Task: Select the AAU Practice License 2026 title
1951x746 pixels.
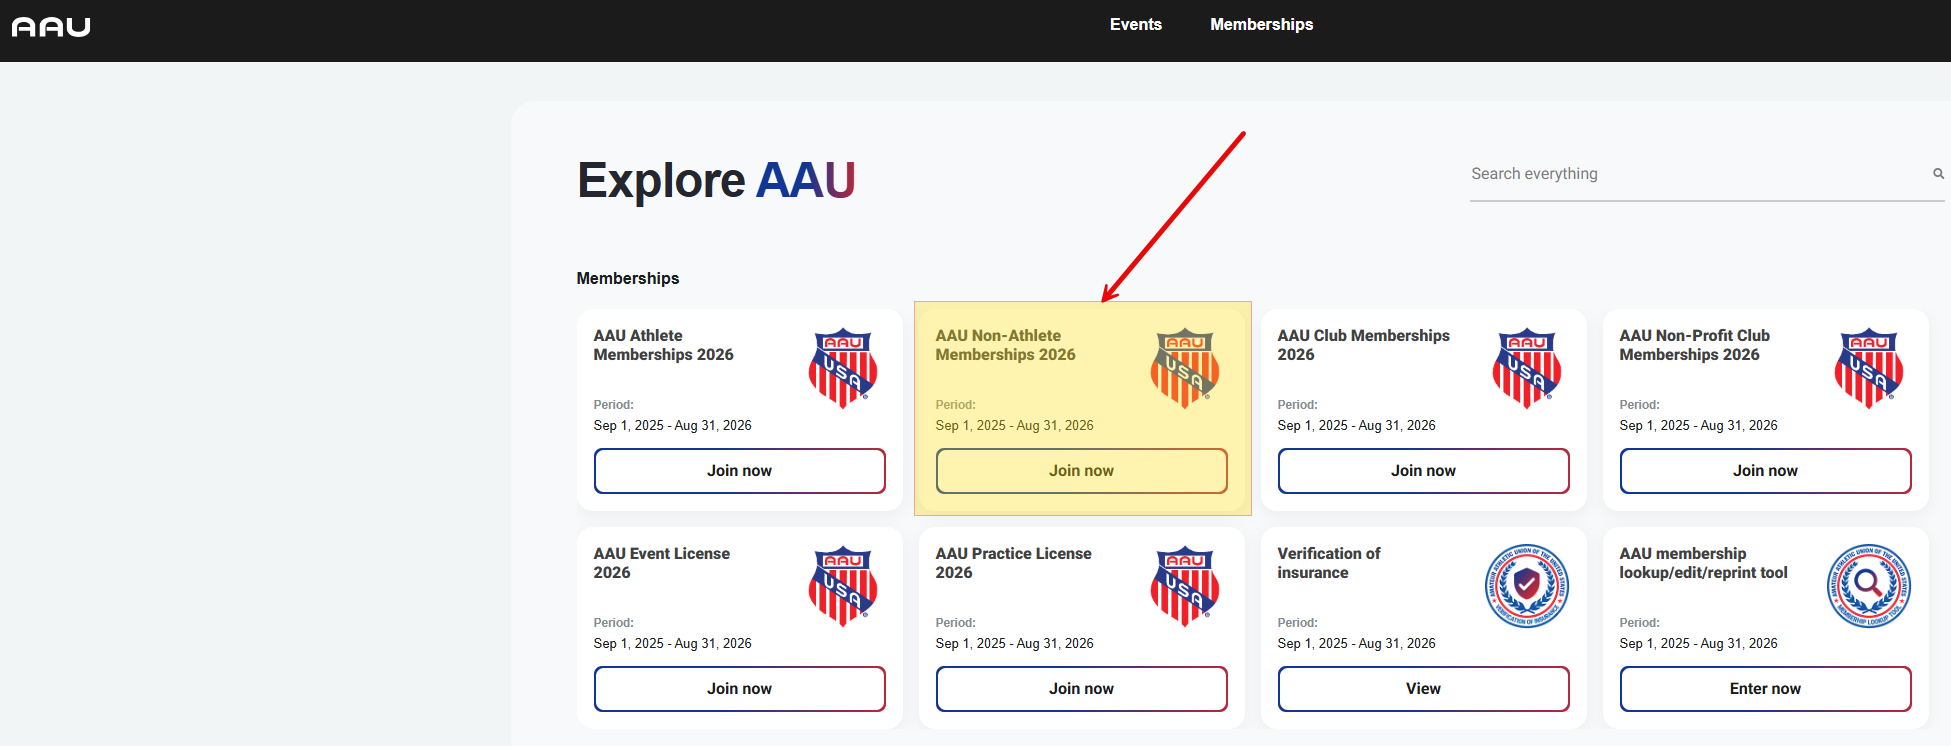Action: click(1014, 563)
